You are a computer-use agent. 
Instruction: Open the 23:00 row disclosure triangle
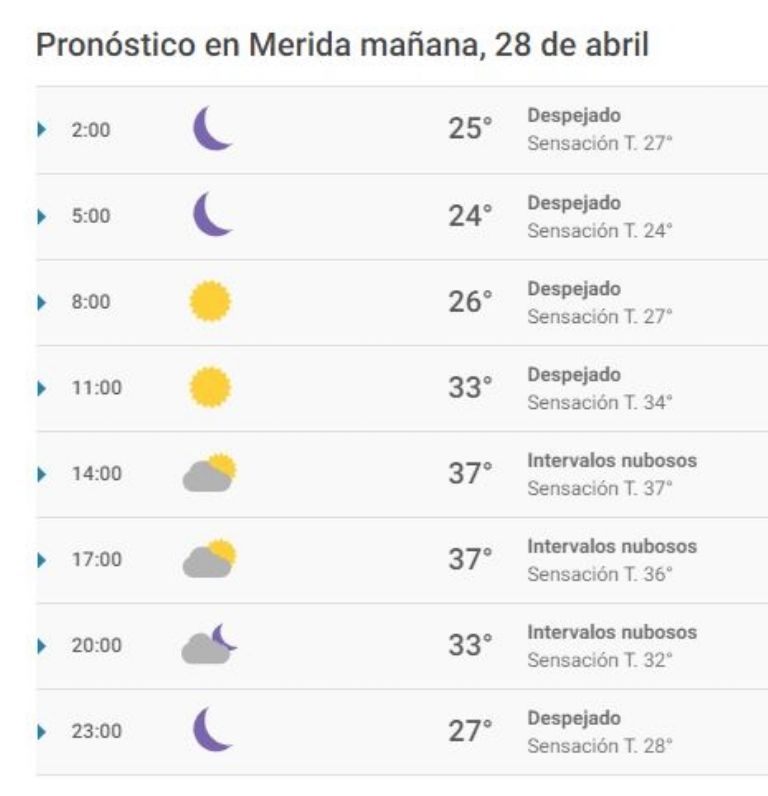(x=42, y=732)
